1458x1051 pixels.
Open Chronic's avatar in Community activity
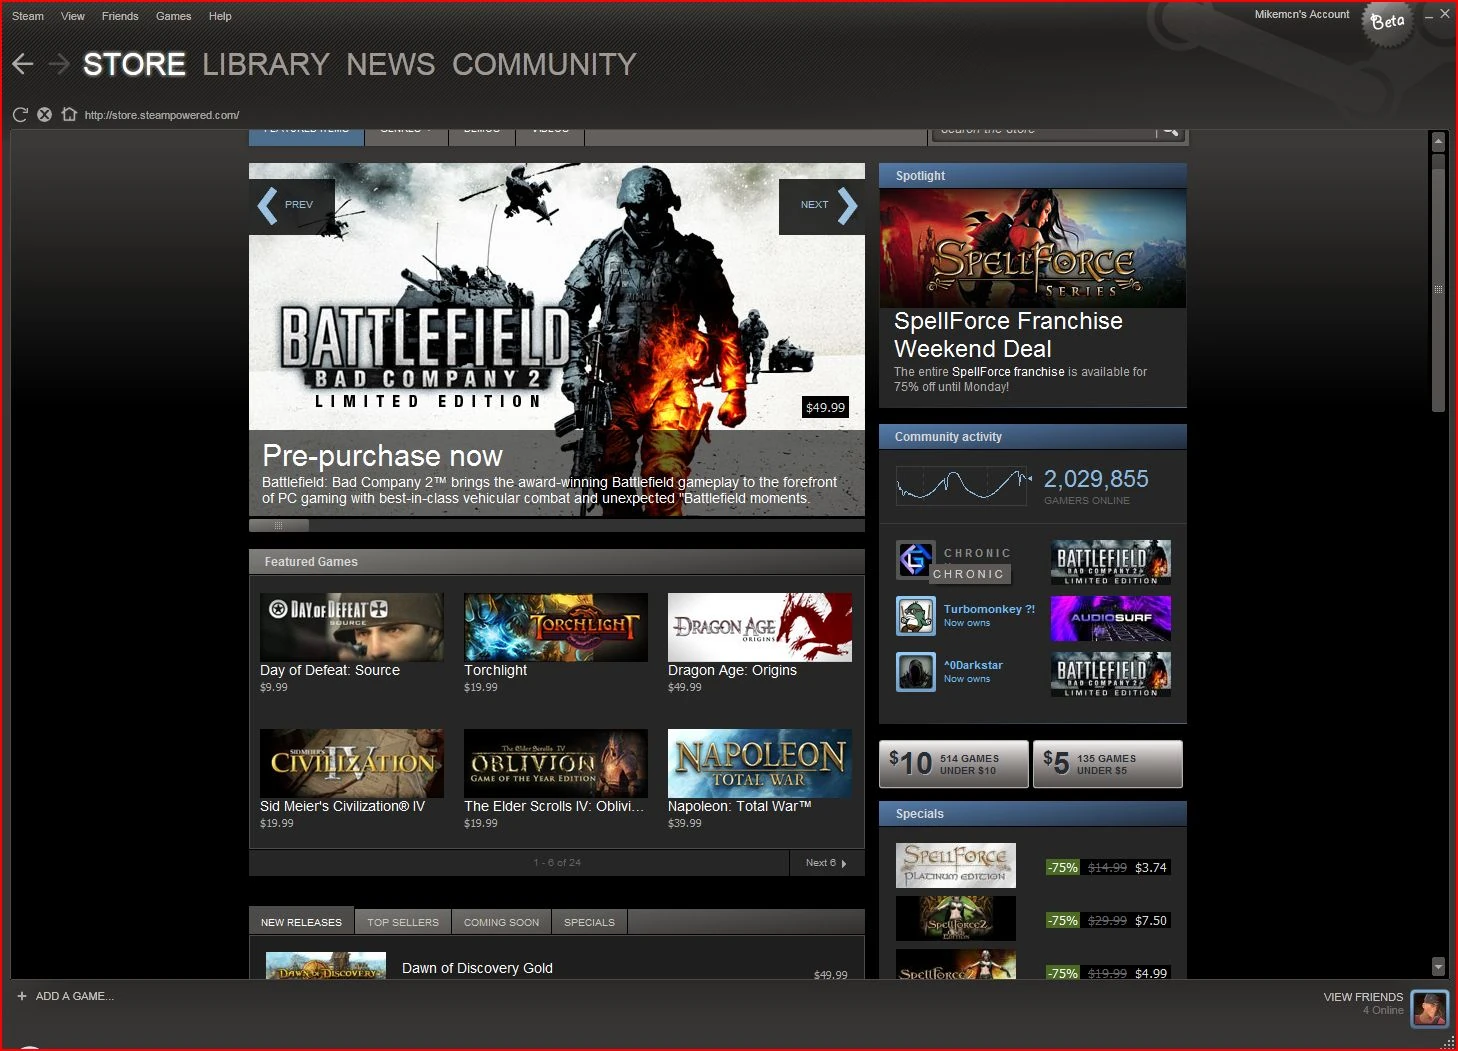pyautogui.click(x=915, y=560)
